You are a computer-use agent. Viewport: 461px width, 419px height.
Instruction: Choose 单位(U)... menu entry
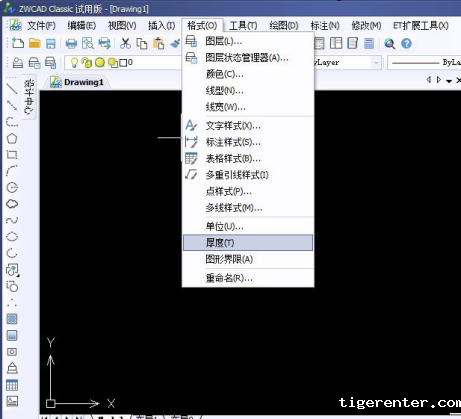(248, 227)
